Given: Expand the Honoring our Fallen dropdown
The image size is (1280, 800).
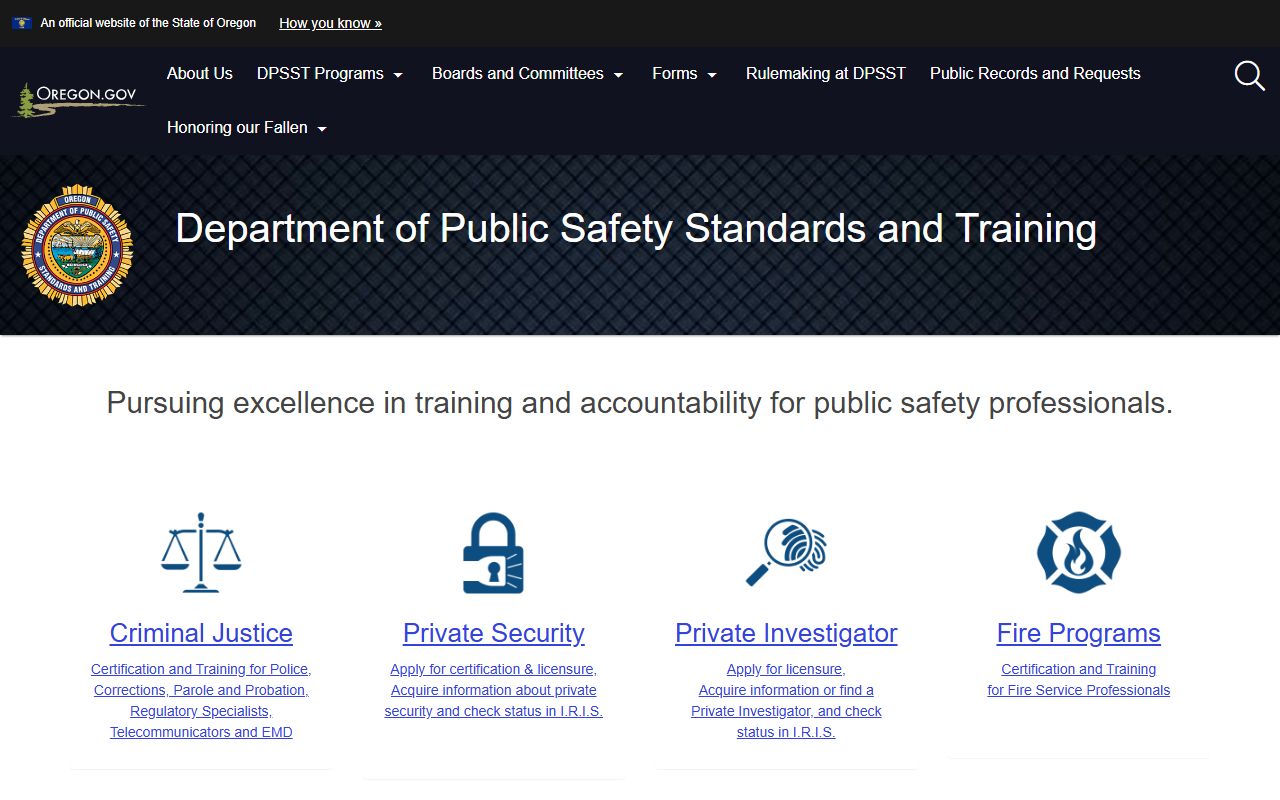Looking at the screenshot, I should (x=247, y=128).
